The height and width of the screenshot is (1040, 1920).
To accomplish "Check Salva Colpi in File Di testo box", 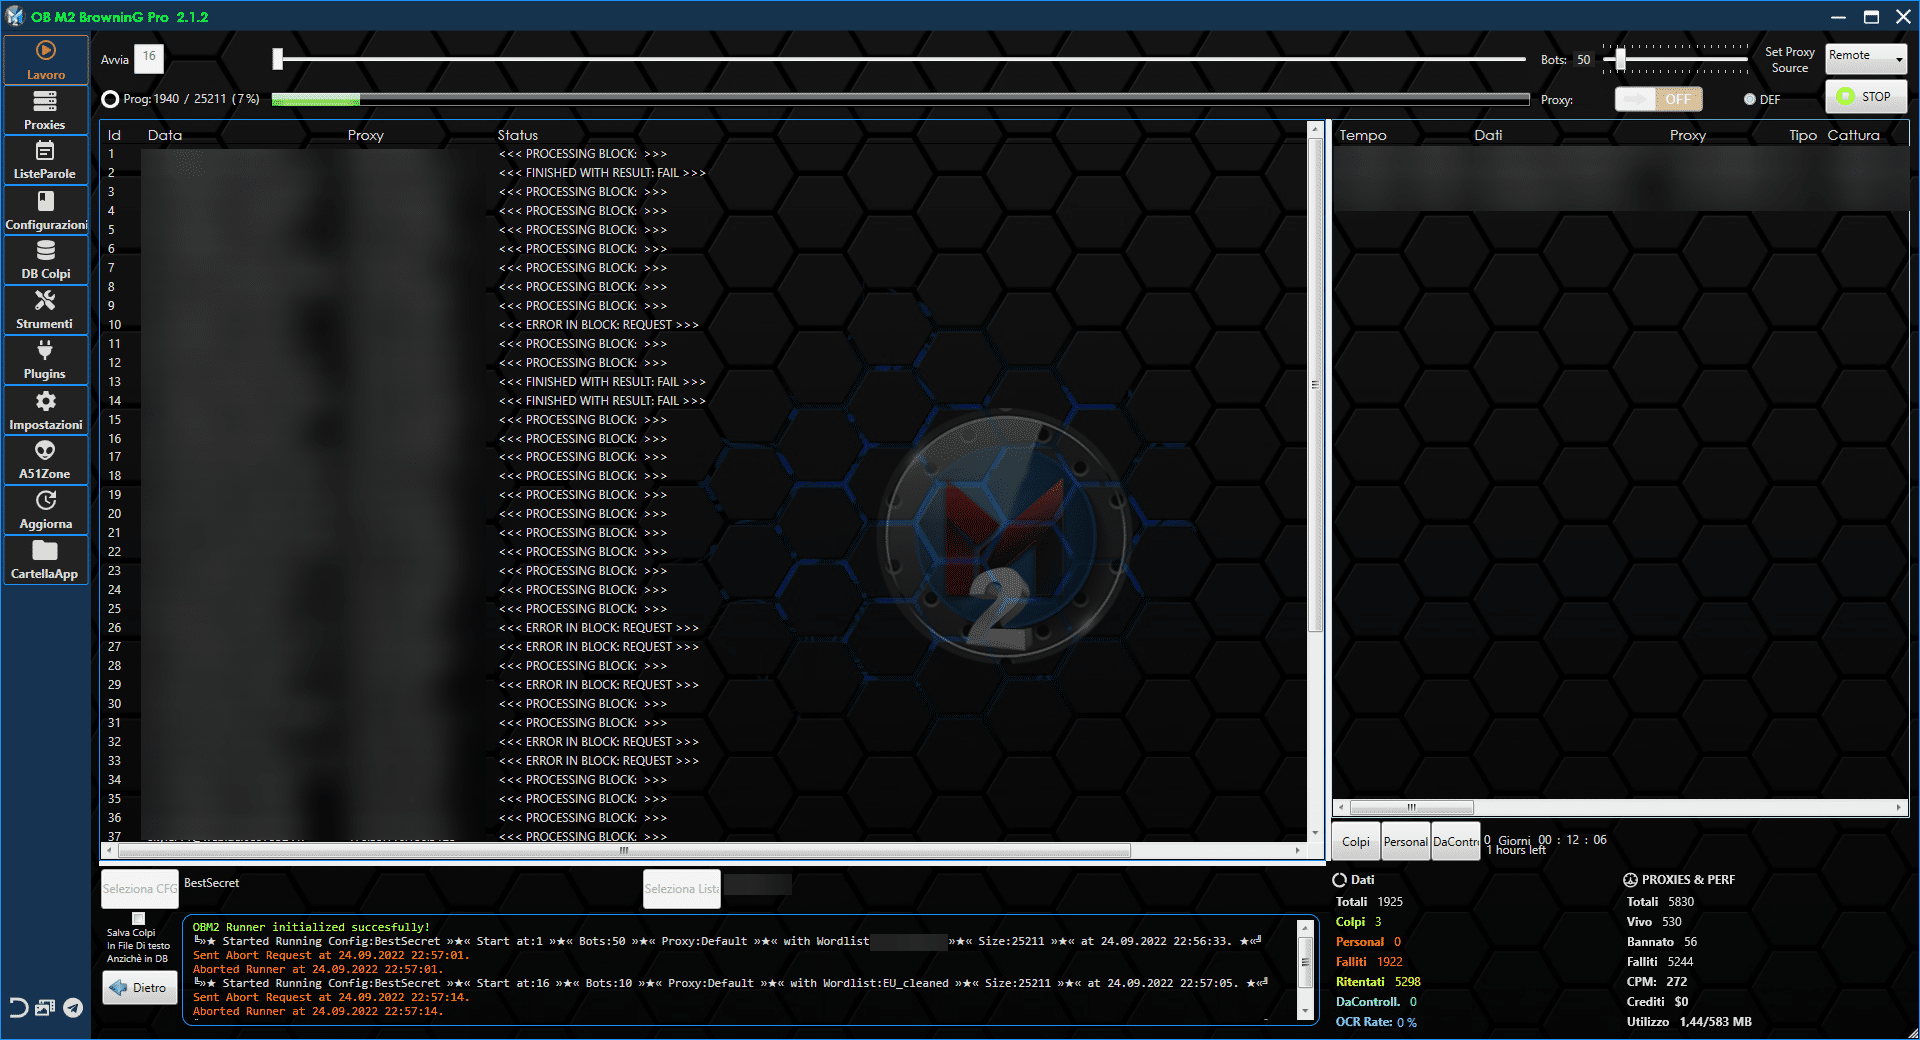I will pos(139,918).
